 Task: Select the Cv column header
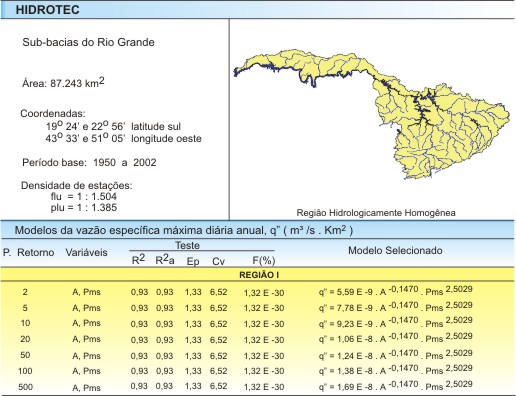click(218, 261)
